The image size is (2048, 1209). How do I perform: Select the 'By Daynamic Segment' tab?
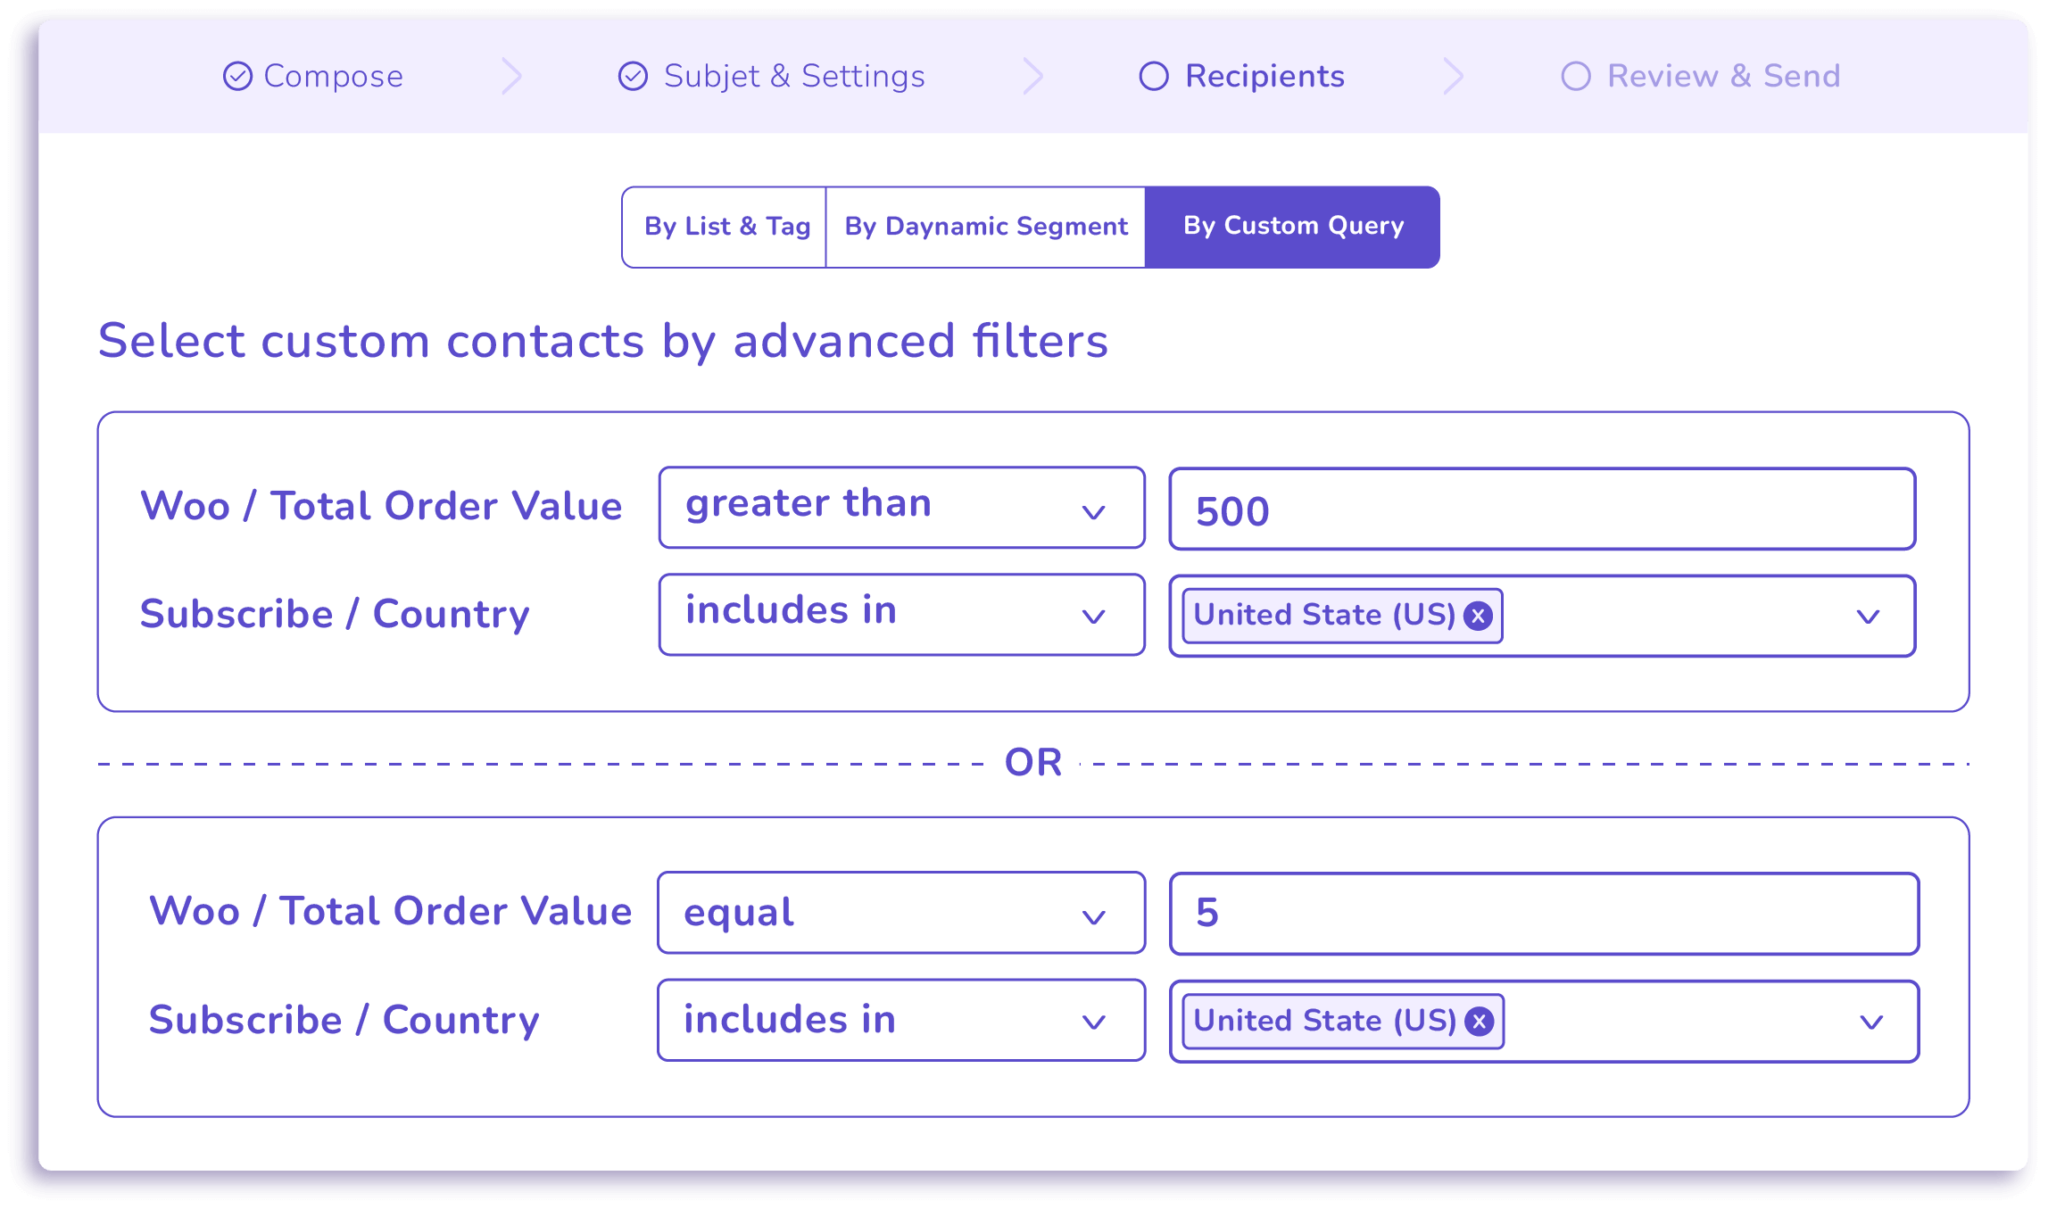[x=984, y=226]
